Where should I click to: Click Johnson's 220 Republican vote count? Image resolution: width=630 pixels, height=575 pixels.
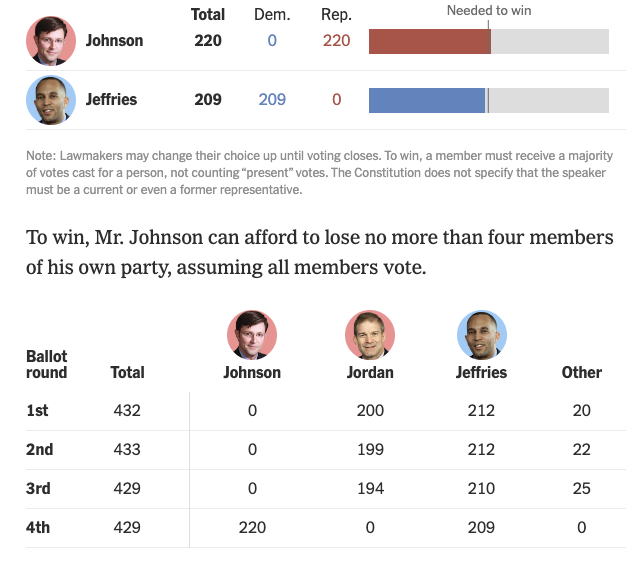[x=336, y=41]
